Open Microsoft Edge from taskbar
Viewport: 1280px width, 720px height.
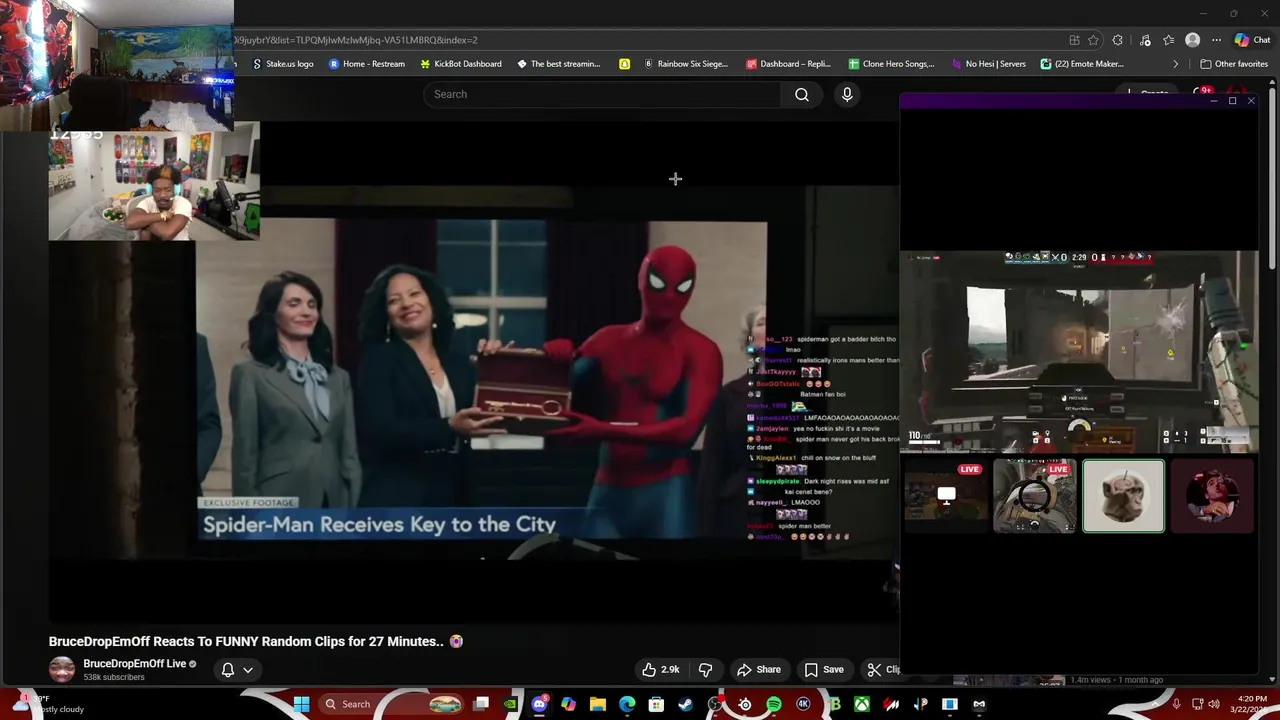627,704
